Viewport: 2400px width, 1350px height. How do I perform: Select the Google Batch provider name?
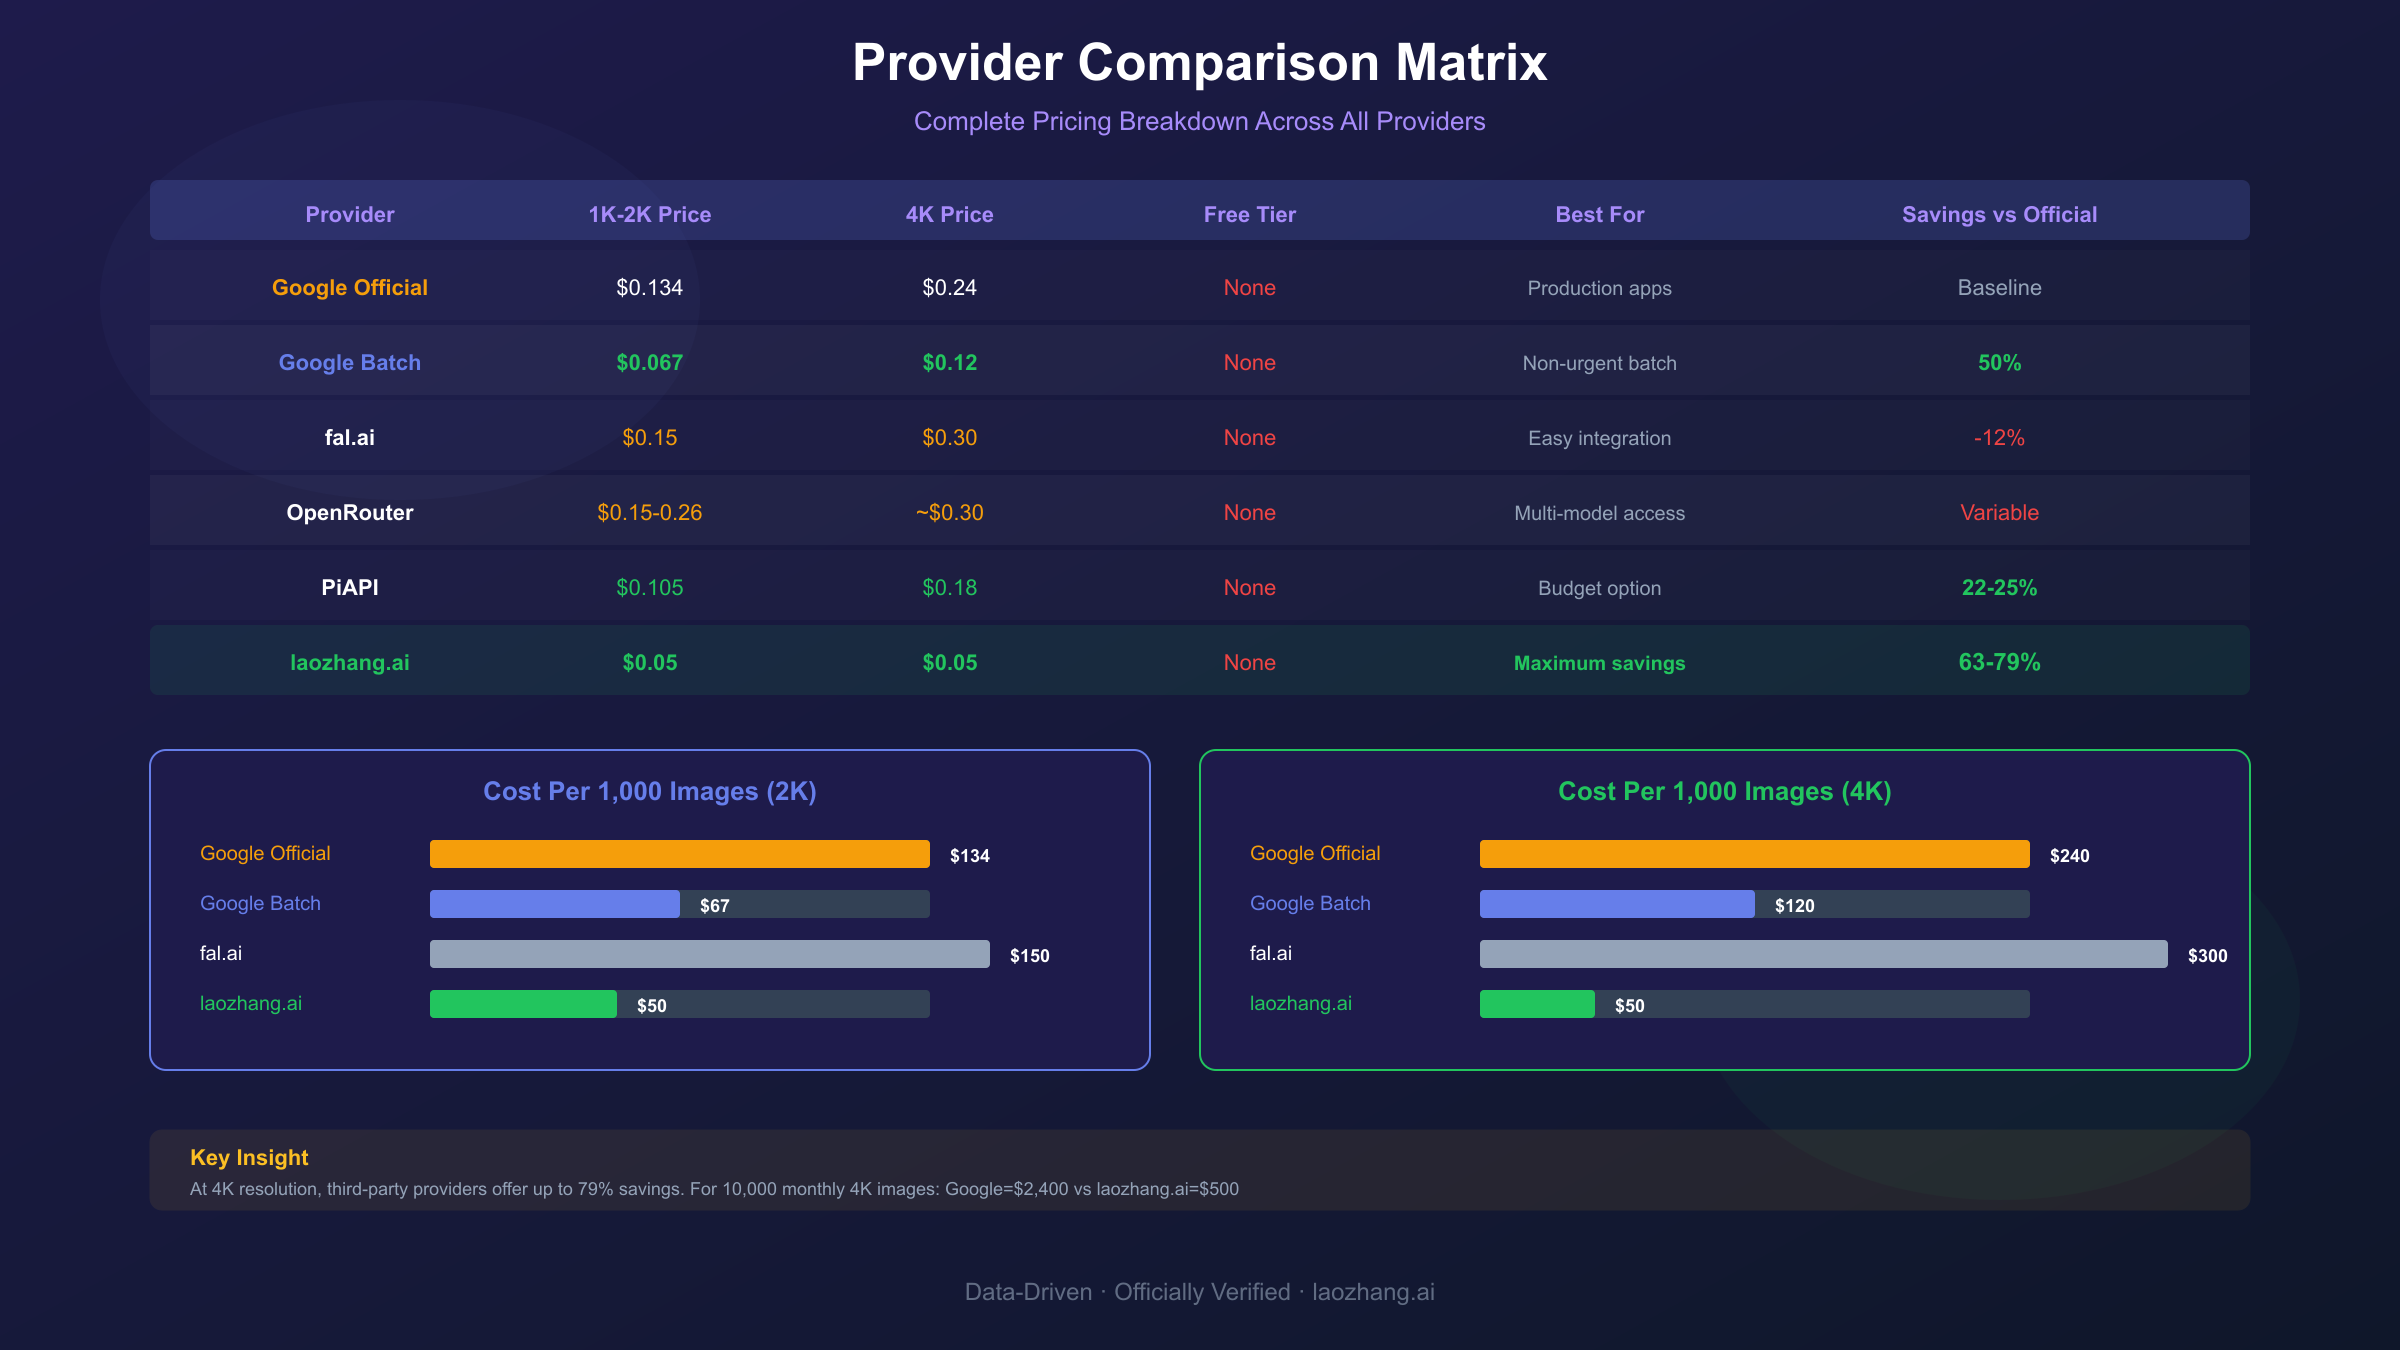click(349, 363)
